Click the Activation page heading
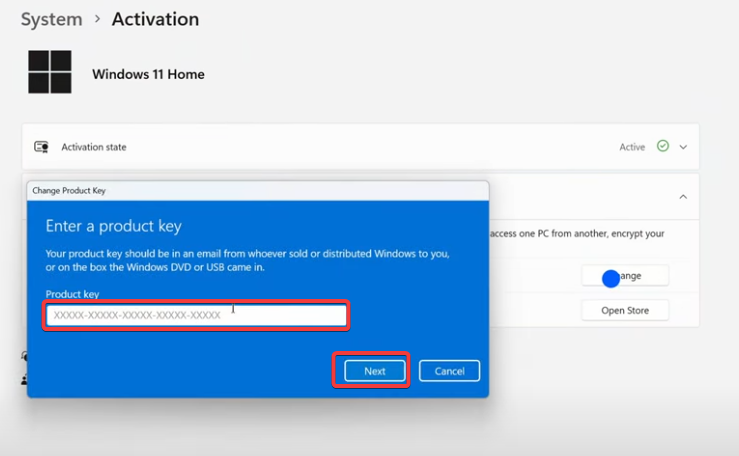This screenshot has height=456, width=739. (x=156, y=19)
